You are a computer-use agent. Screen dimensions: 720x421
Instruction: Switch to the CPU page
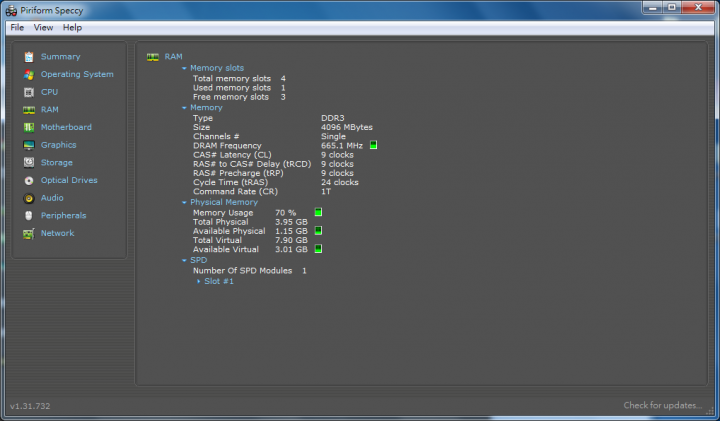point(49,92)
